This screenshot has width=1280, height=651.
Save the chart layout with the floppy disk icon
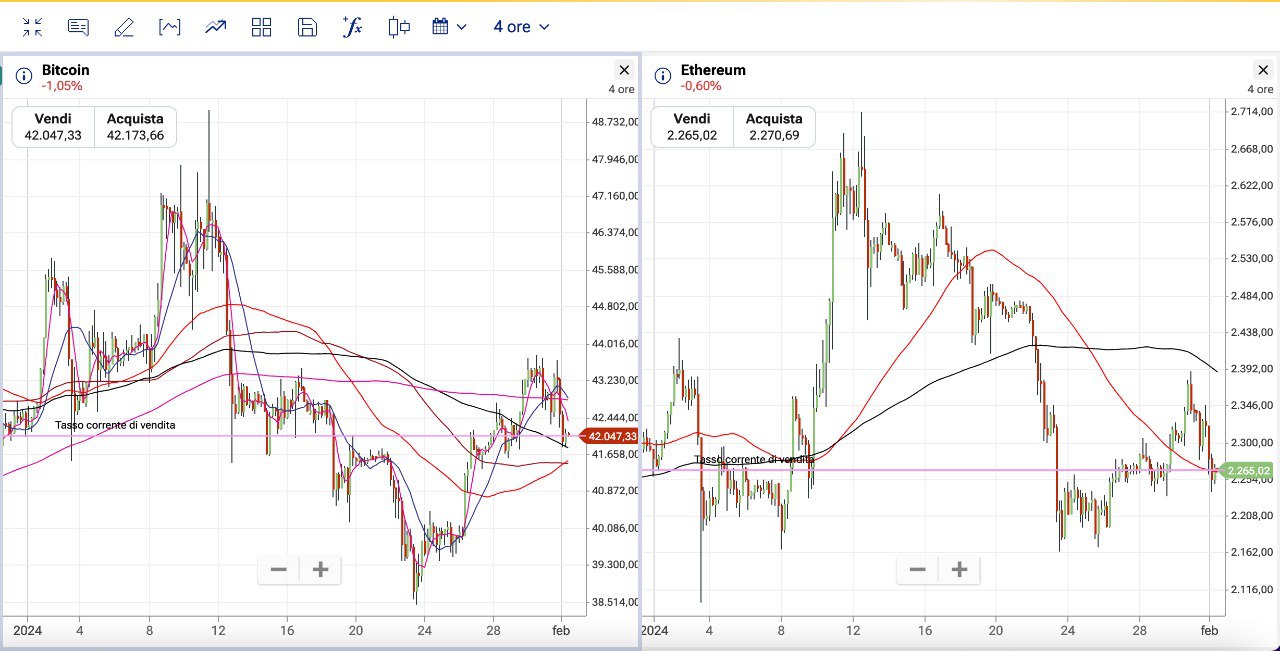(x=307, y=27)
